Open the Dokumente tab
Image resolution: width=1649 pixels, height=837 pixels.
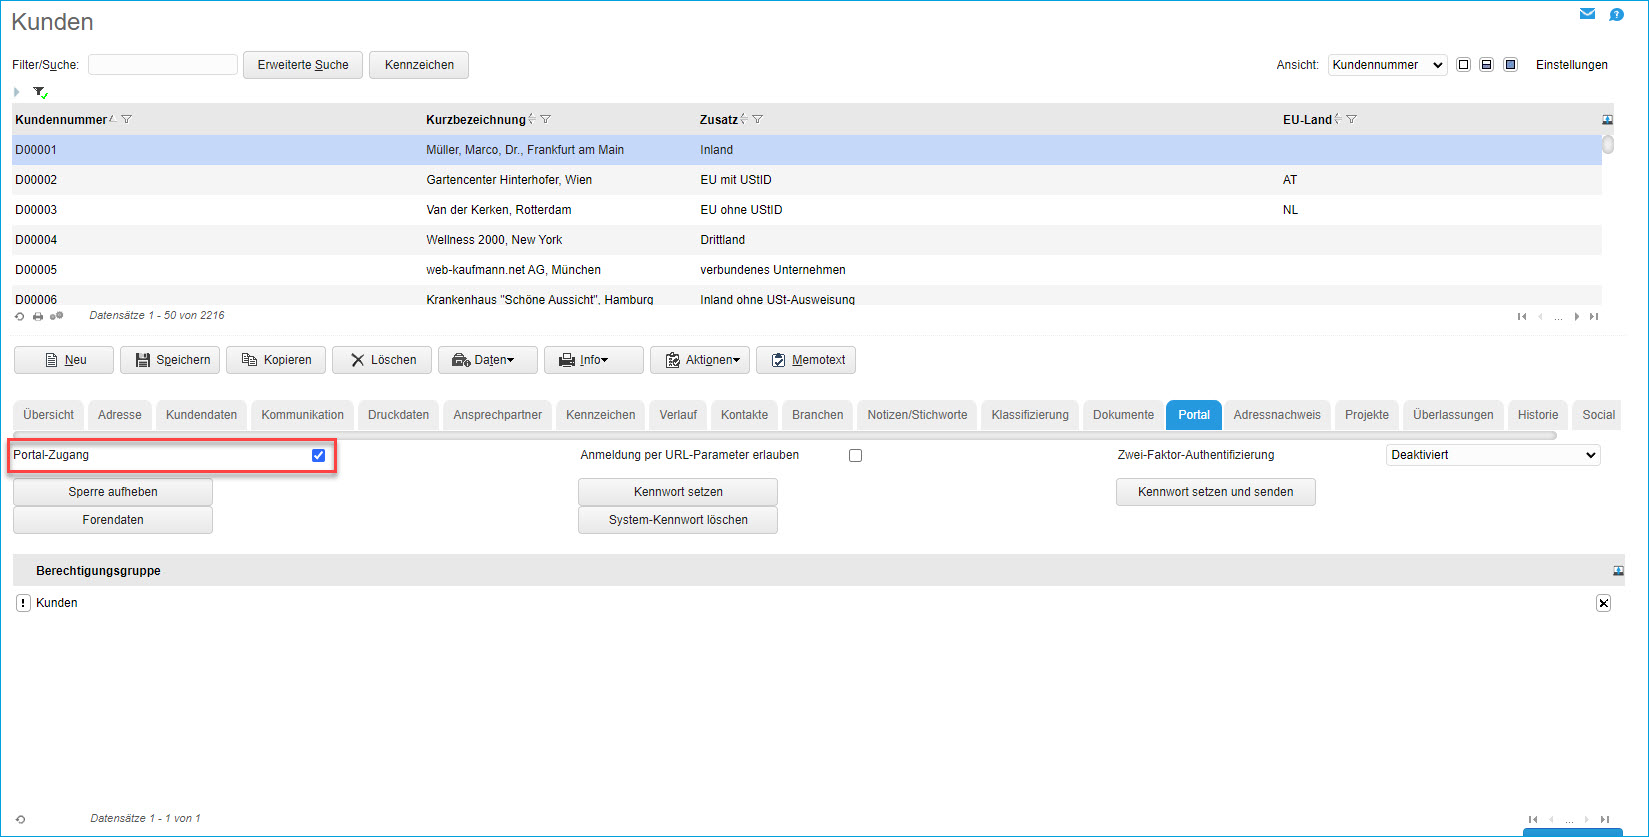pyautogui.click(x=1123, y=415)
